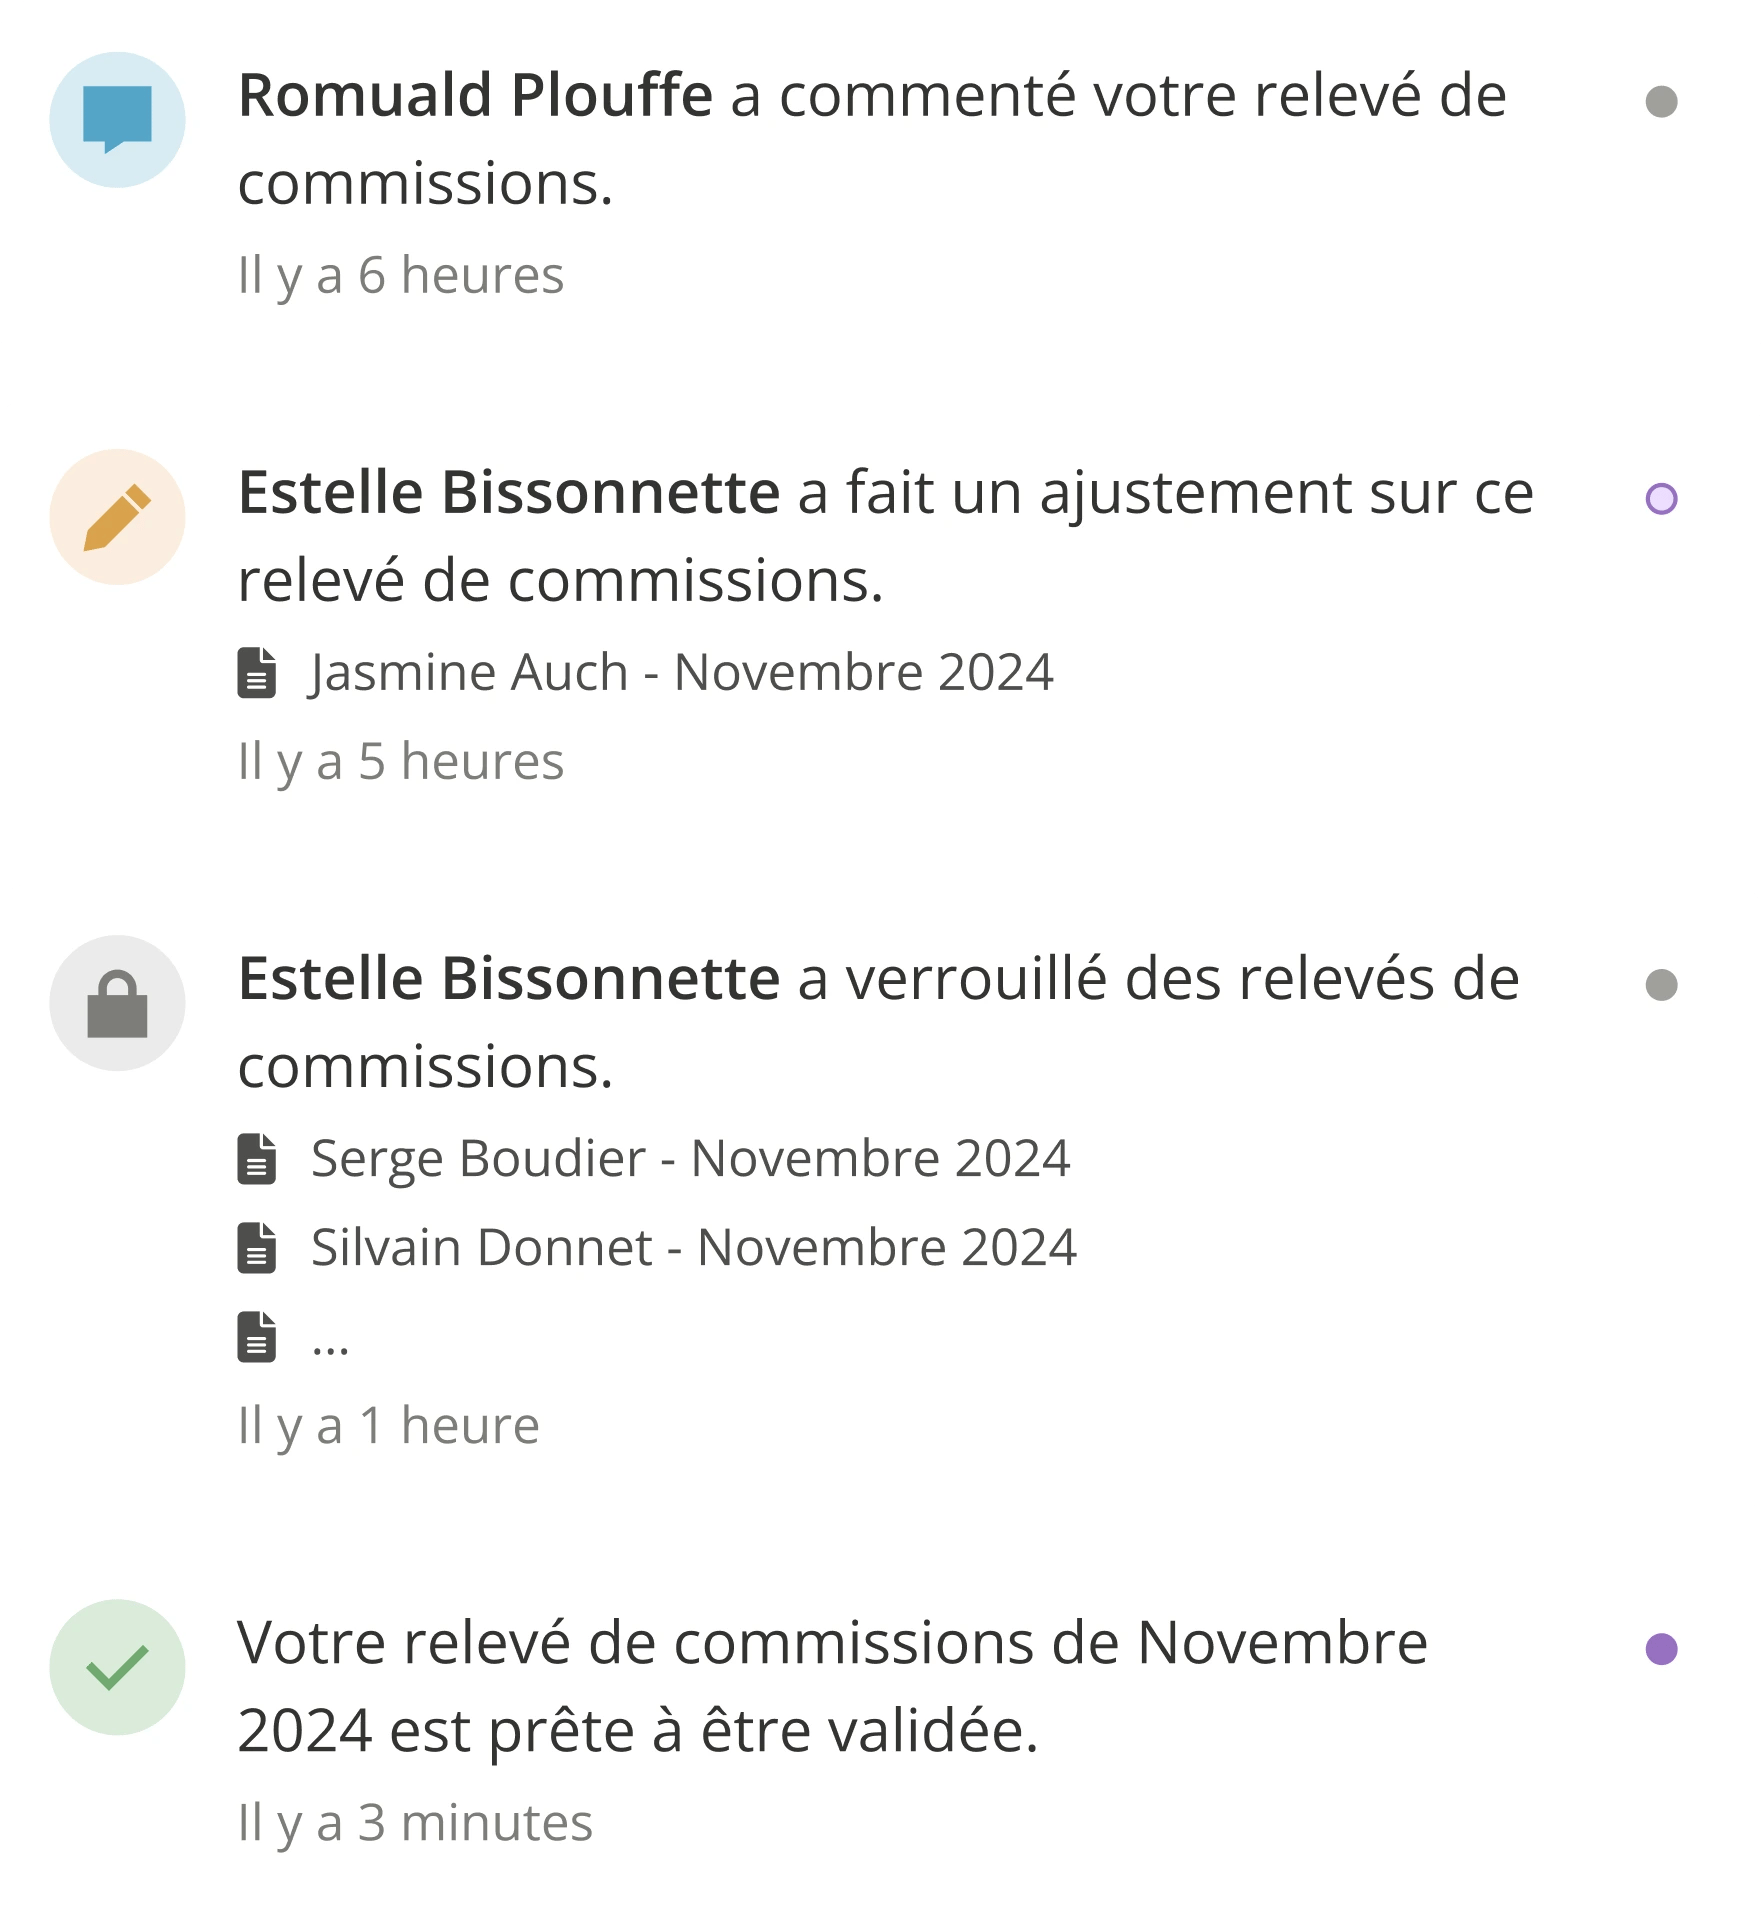Viewport: 1762px width, 1911px height.
Task: Open the locked commission statements notification text
Action: click(x=878, y=1022)
